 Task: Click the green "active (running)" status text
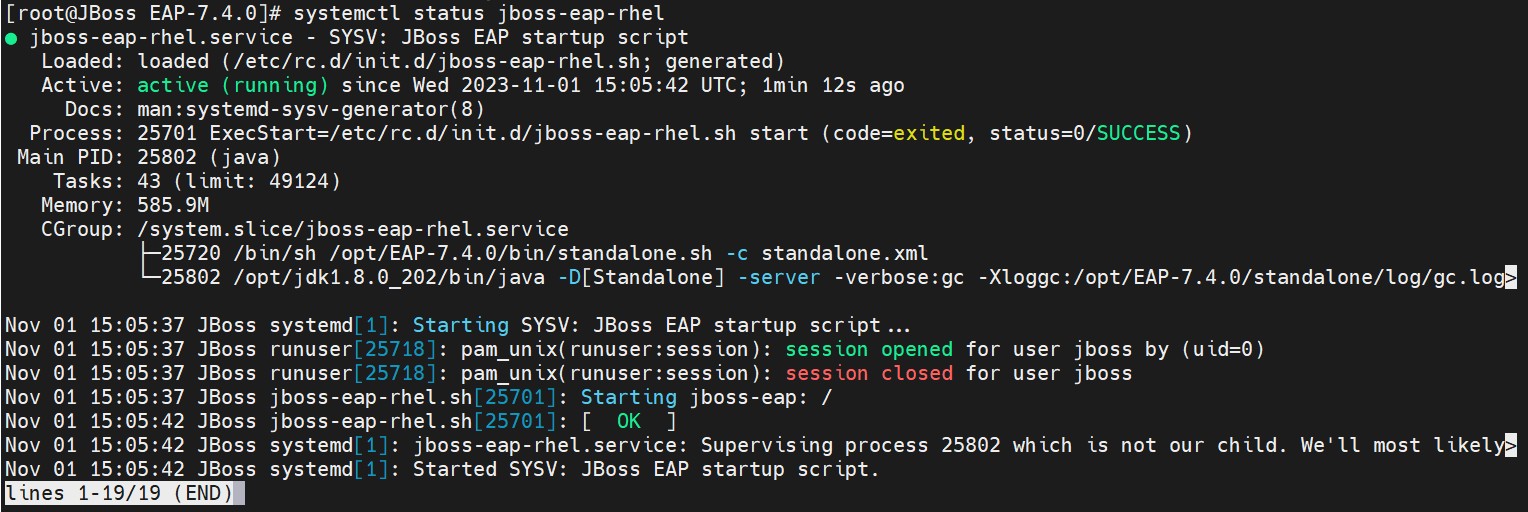pyautogui.click(x=233, y=86)
